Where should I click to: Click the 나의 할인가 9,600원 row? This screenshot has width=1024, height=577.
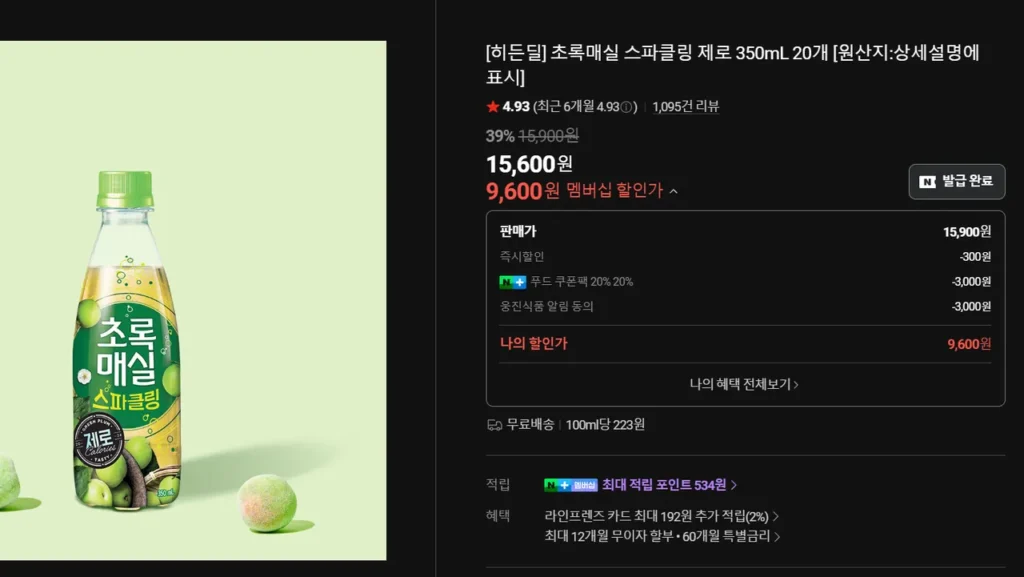click(745, 344)
